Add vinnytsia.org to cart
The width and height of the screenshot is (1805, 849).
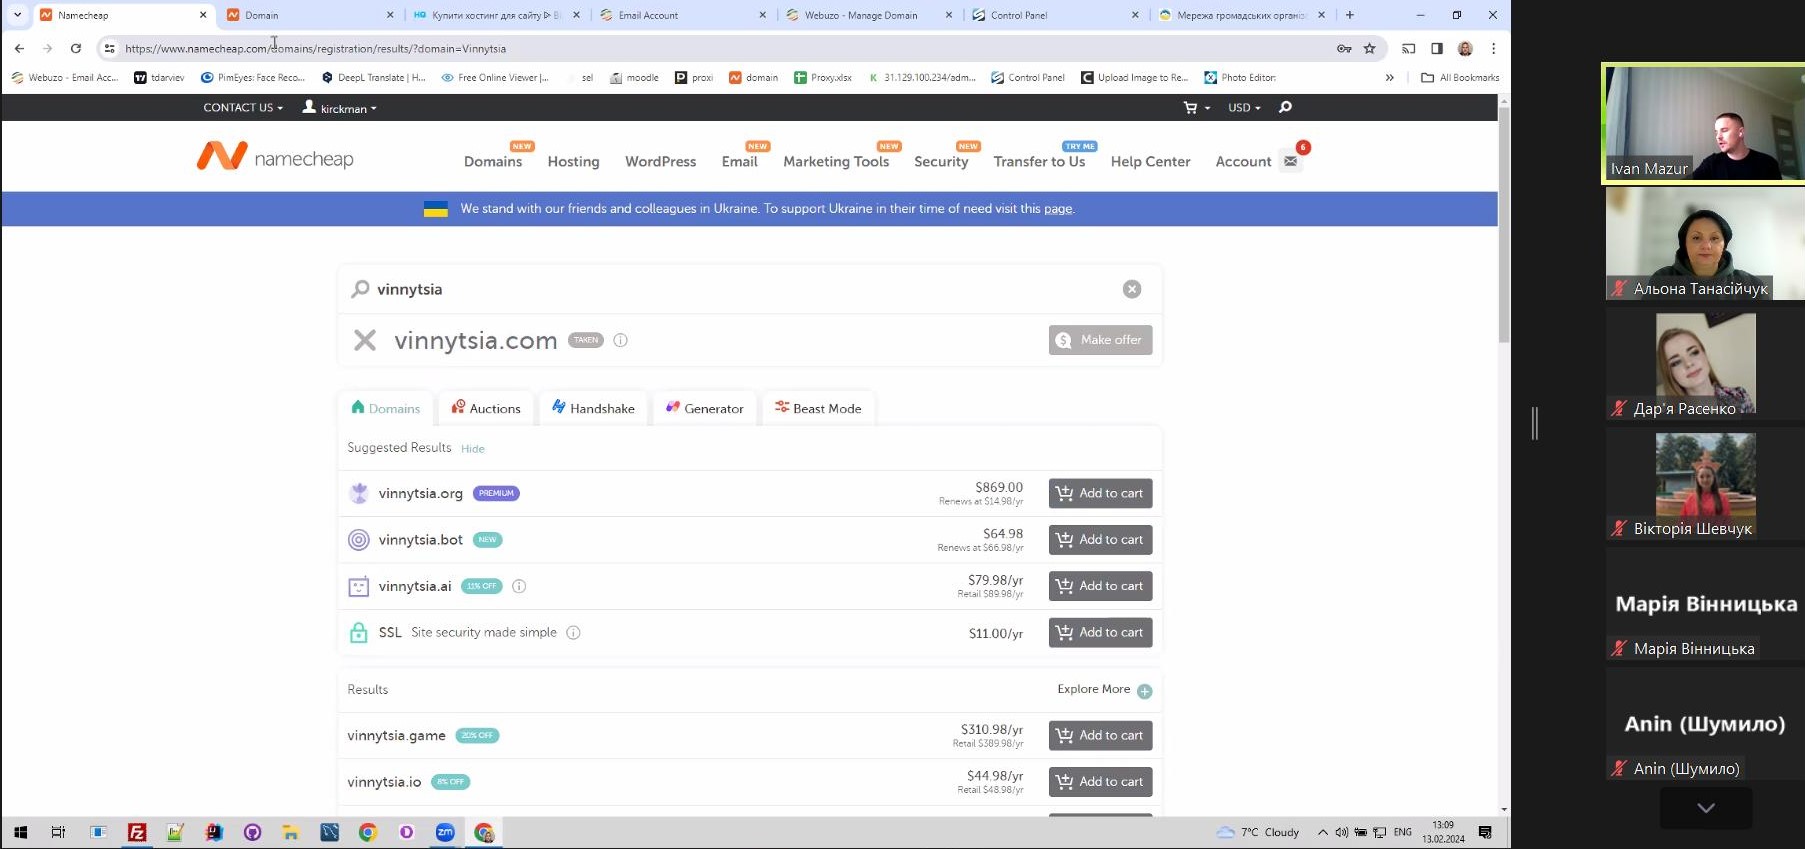(x=1100, y=494)
